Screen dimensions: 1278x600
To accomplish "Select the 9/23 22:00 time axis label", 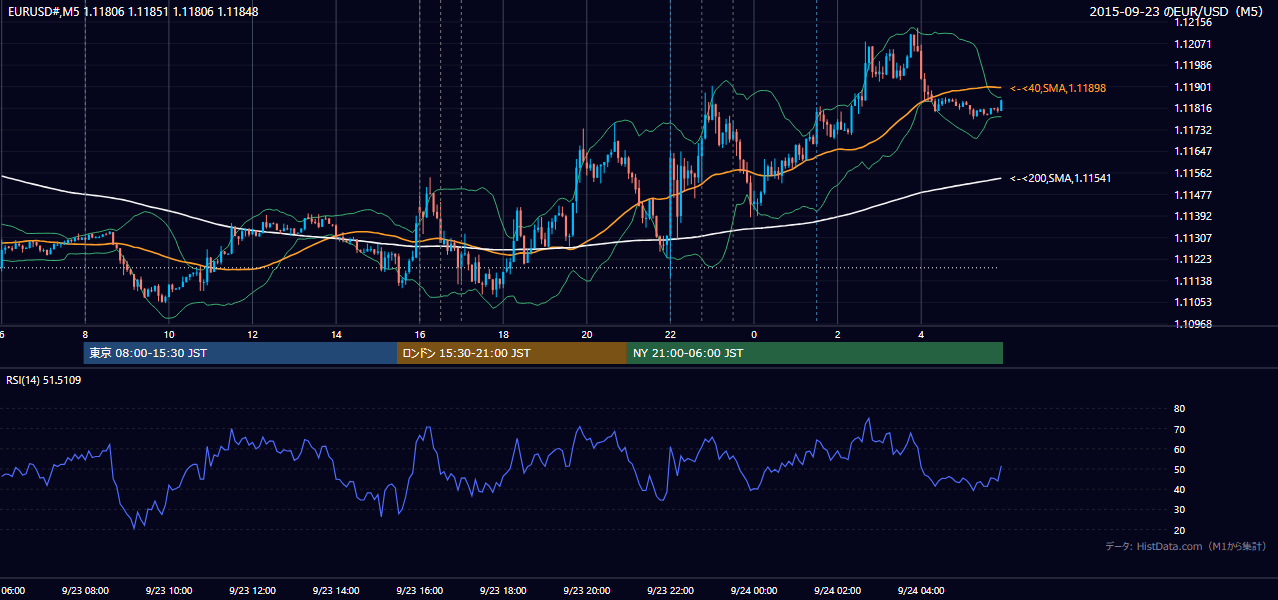I will point(670,590).
